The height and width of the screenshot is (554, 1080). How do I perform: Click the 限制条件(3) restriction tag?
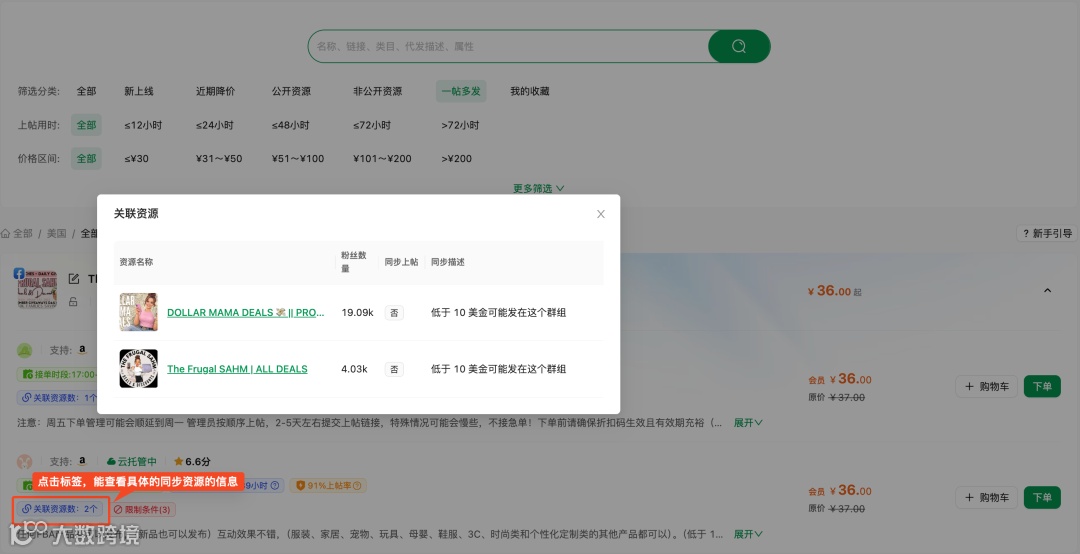point(143,510)
